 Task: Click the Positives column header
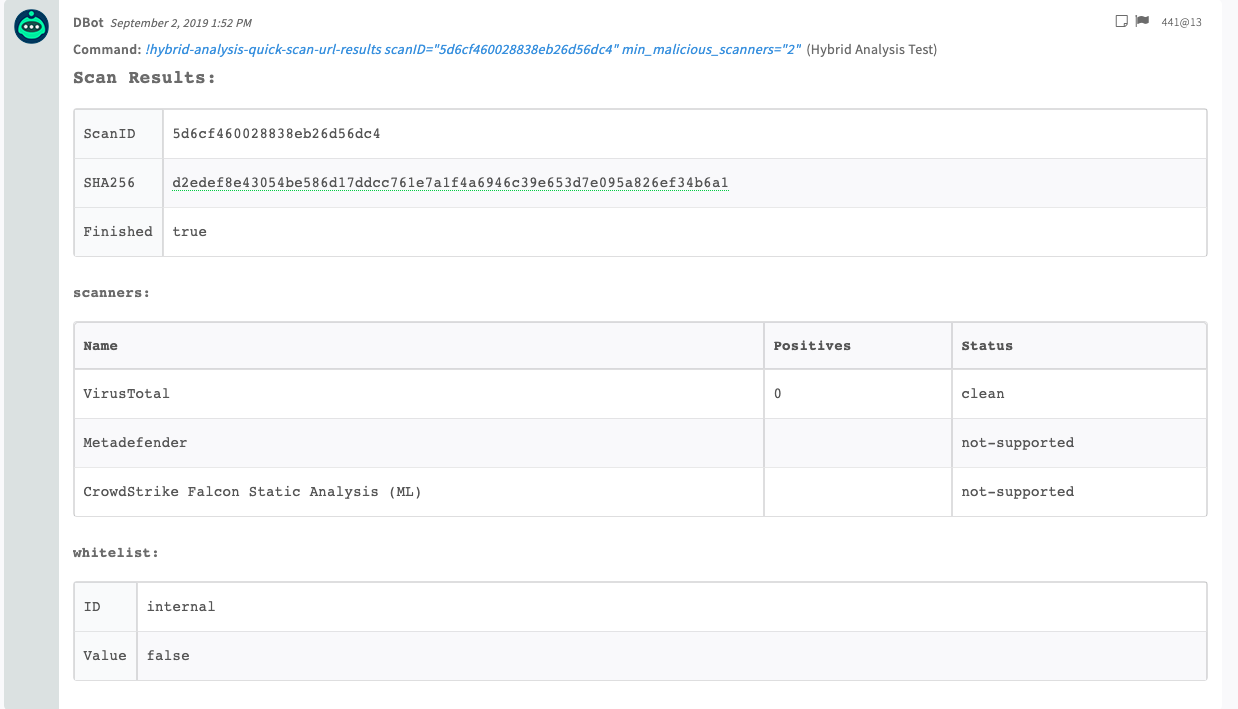pyautogui.click(x=812, y=346)
